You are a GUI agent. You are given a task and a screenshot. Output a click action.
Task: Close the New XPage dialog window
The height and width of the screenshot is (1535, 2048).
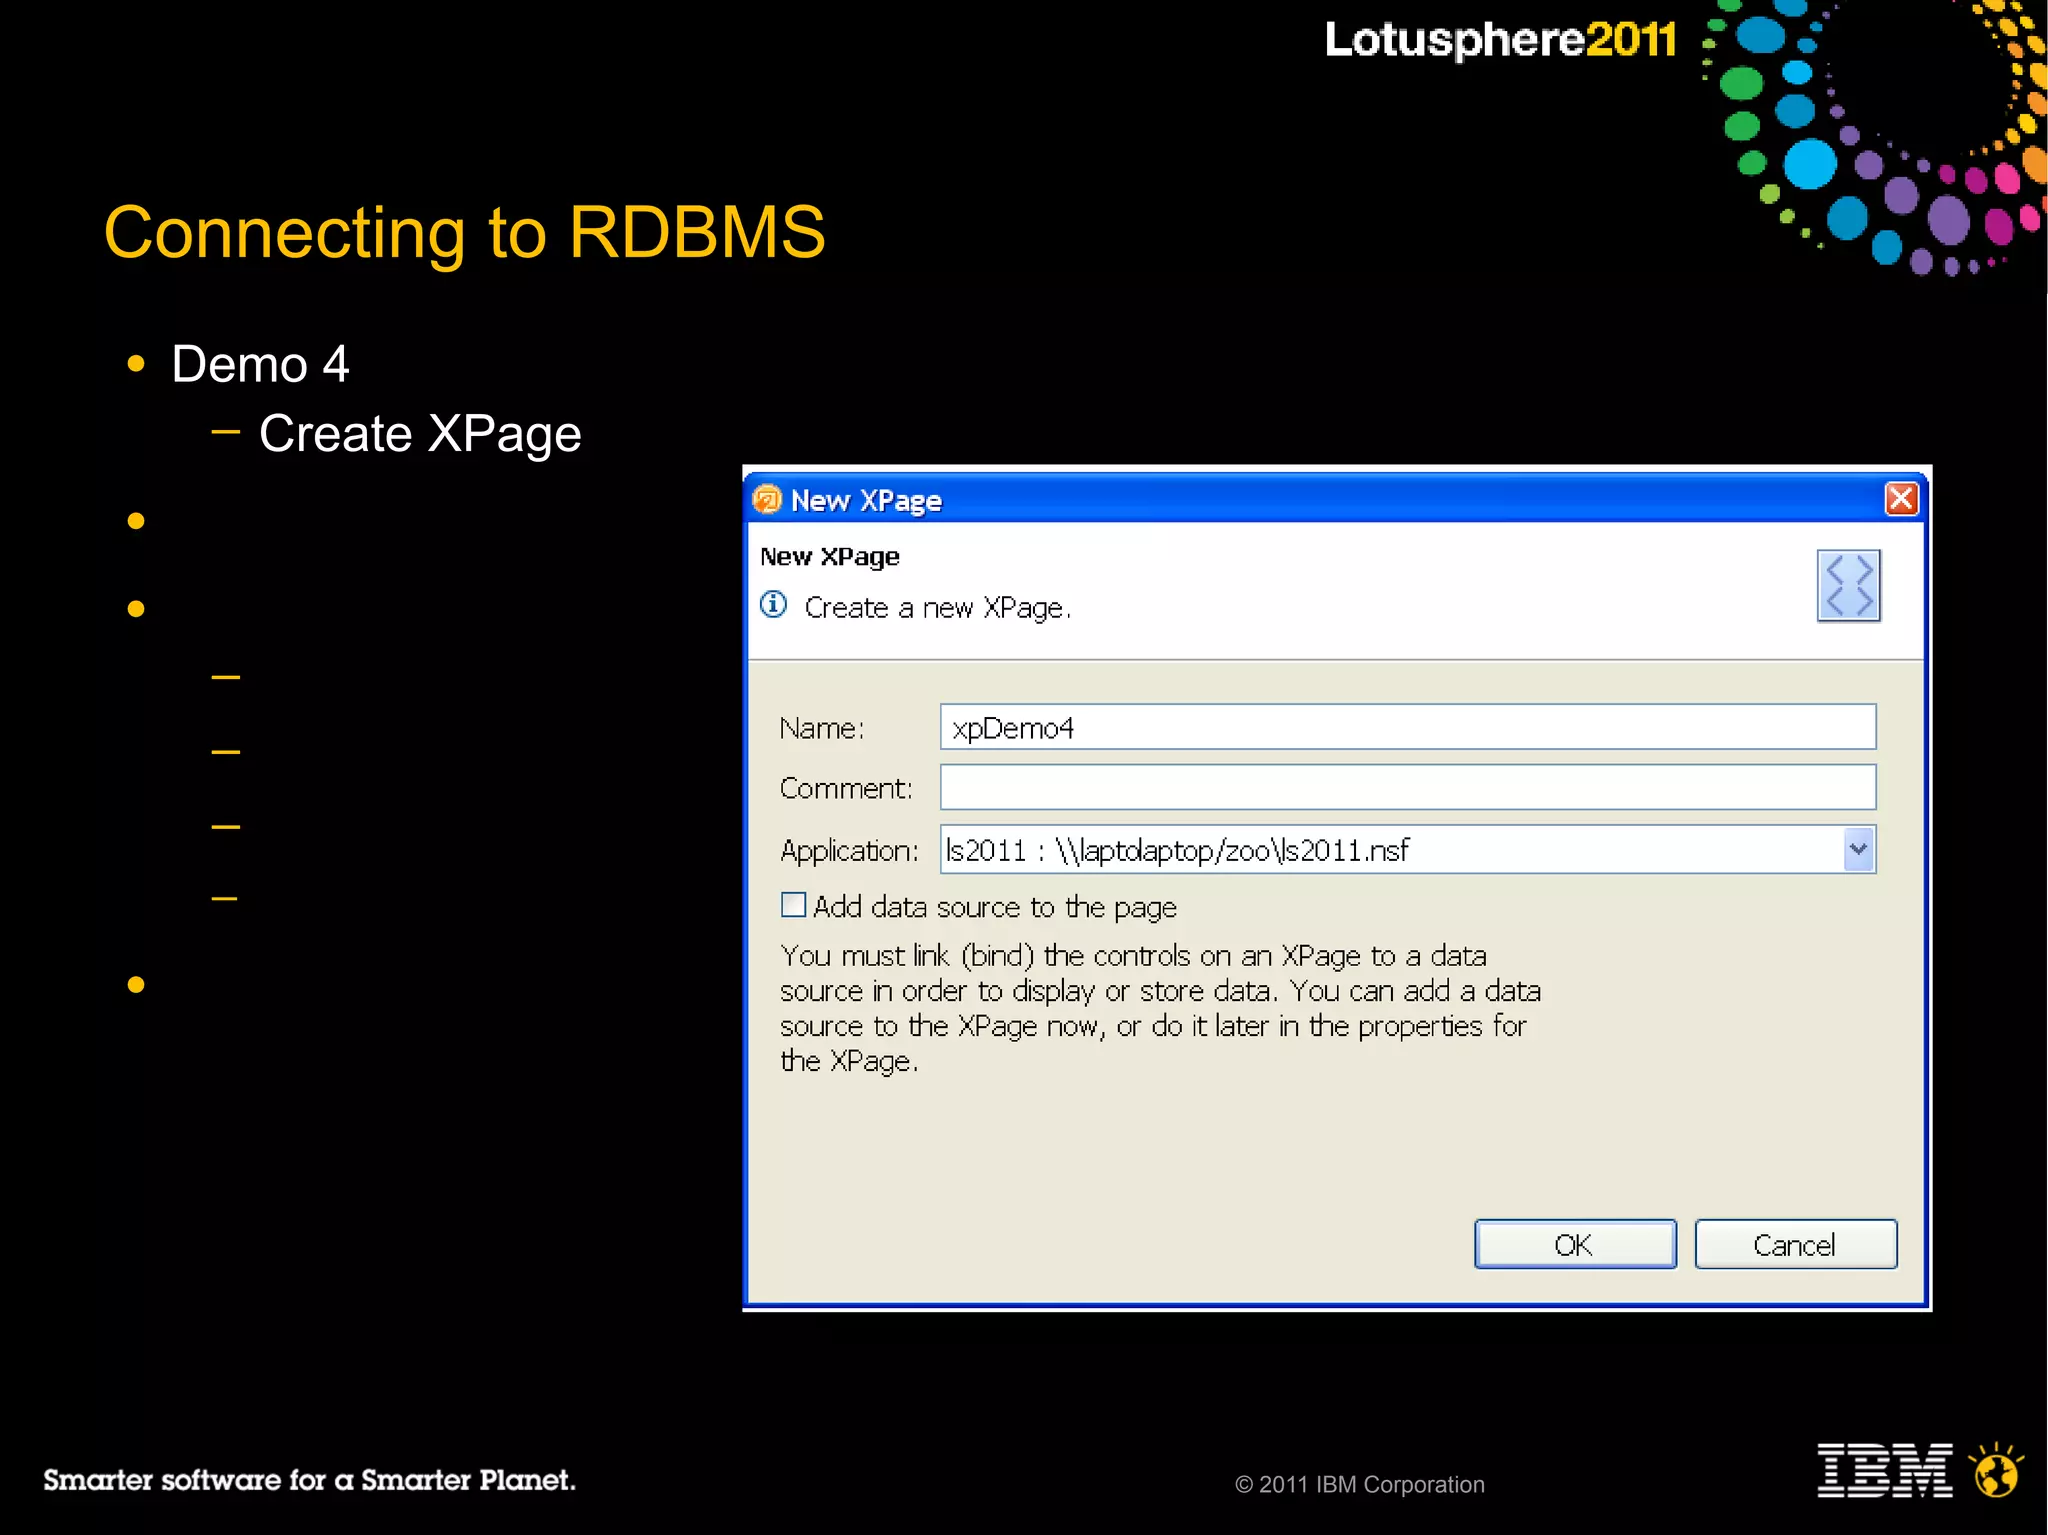(1901, 498)
